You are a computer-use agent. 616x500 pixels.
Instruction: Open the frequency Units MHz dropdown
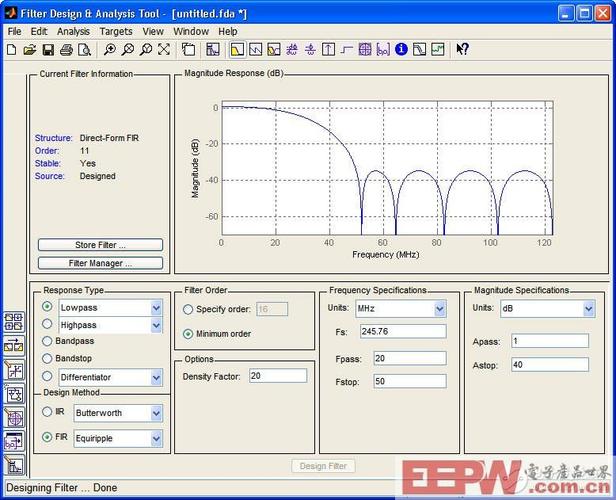point(440,309)
